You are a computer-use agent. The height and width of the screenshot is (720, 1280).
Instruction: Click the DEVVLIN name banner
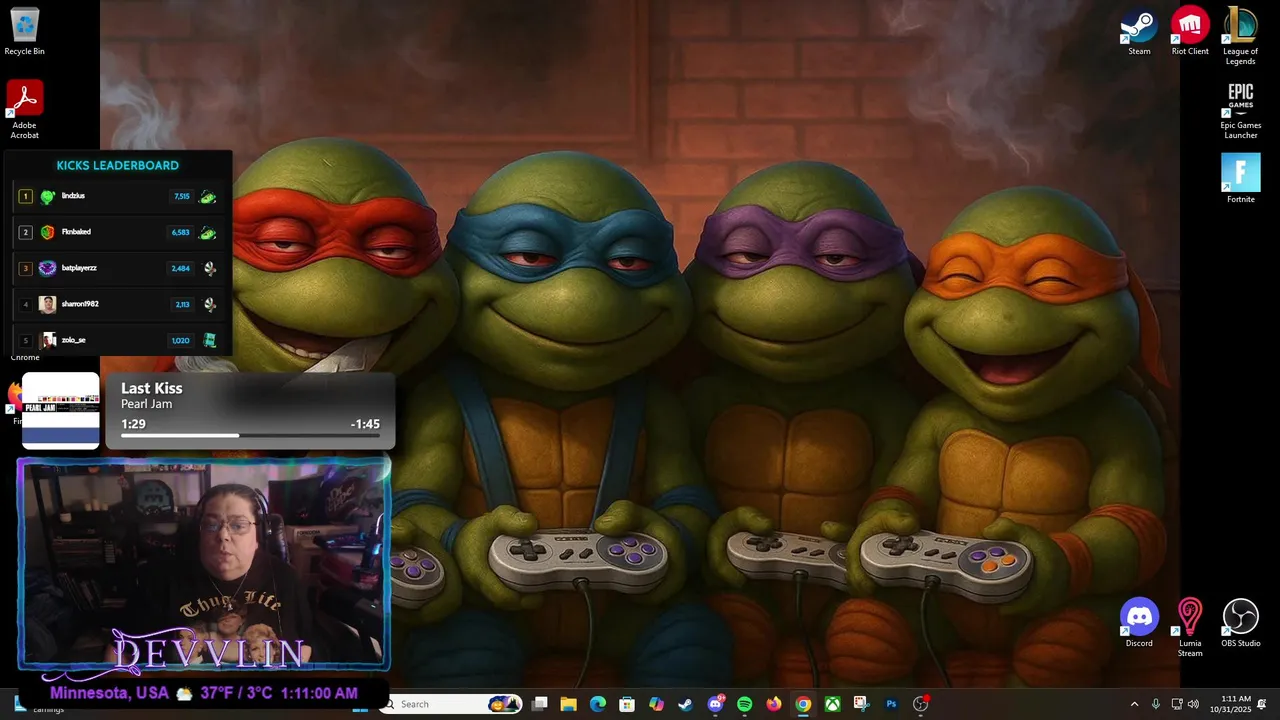pos(208,652)
